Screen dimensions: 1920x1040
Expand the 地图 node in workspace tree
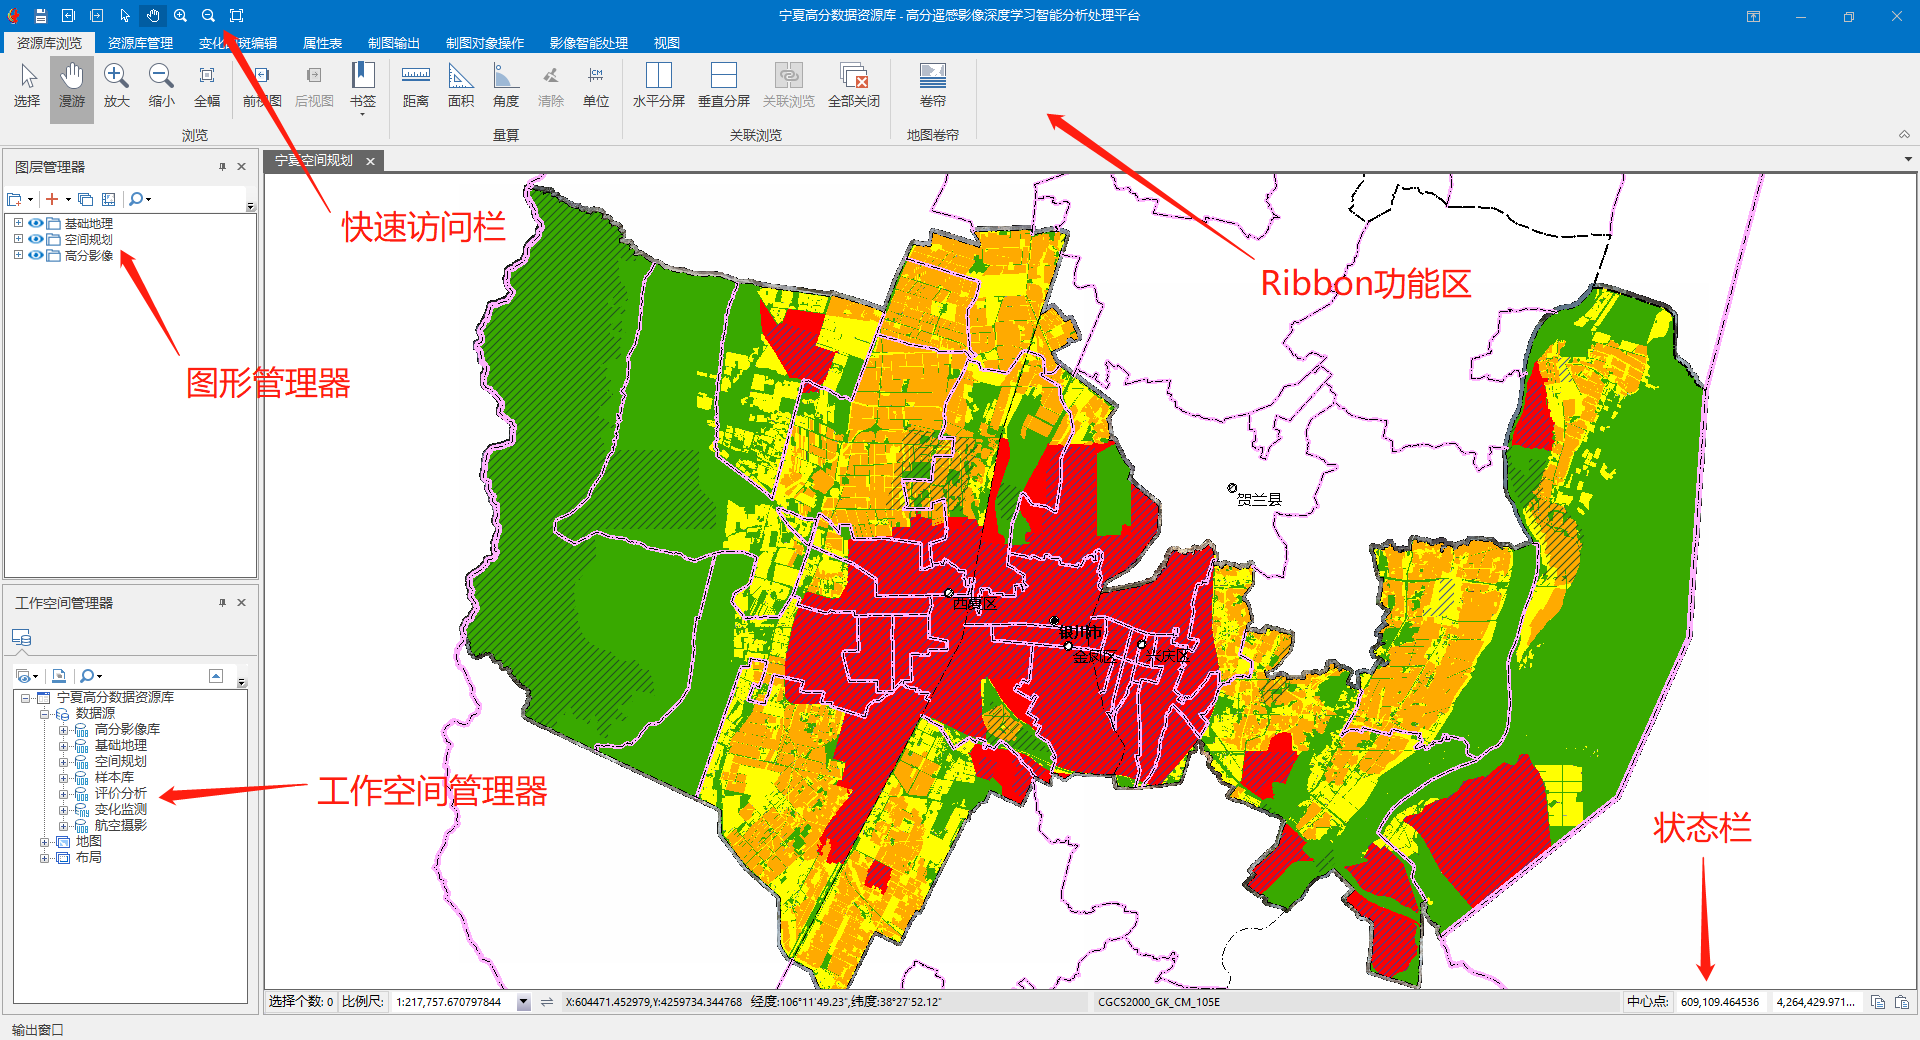pyautogui.click(x=45, y=842)
